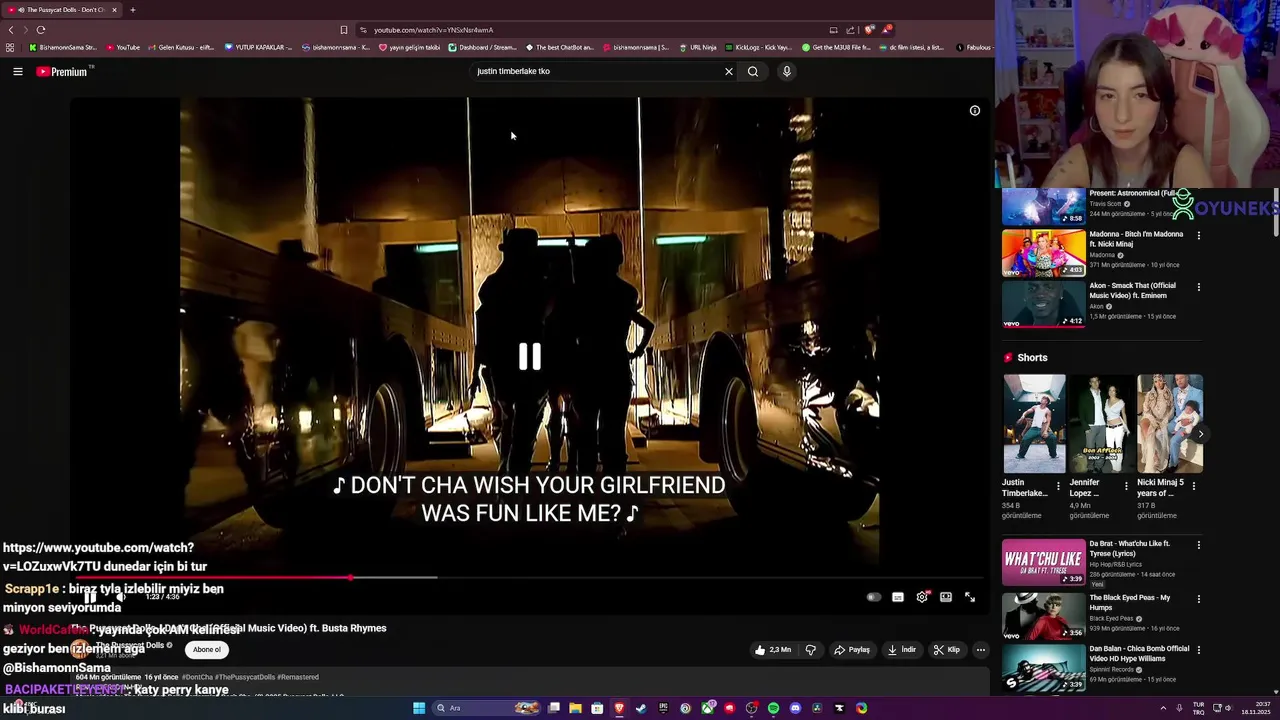Open menu for the Nicki Minaj short
Image resolution: width=1280 pixels, height=720 pixels.
1194,487
